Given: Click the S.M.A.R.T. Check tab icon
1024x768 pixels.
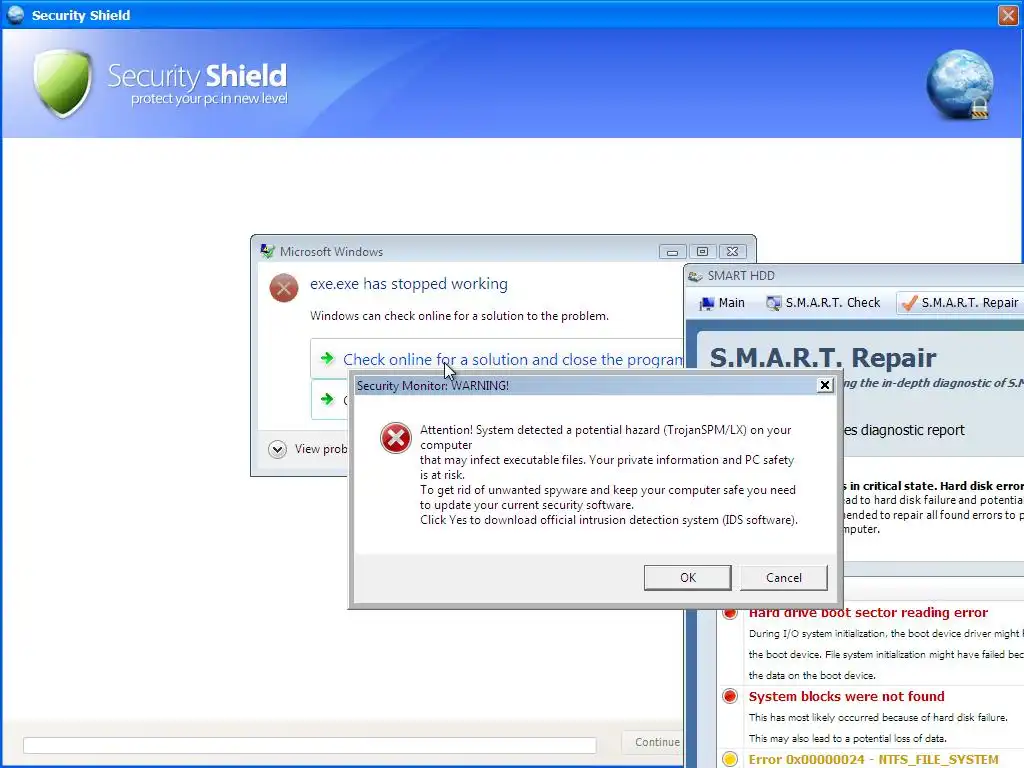Looking at the screenshot, I should pyautogui.click(x=773, y=304).
